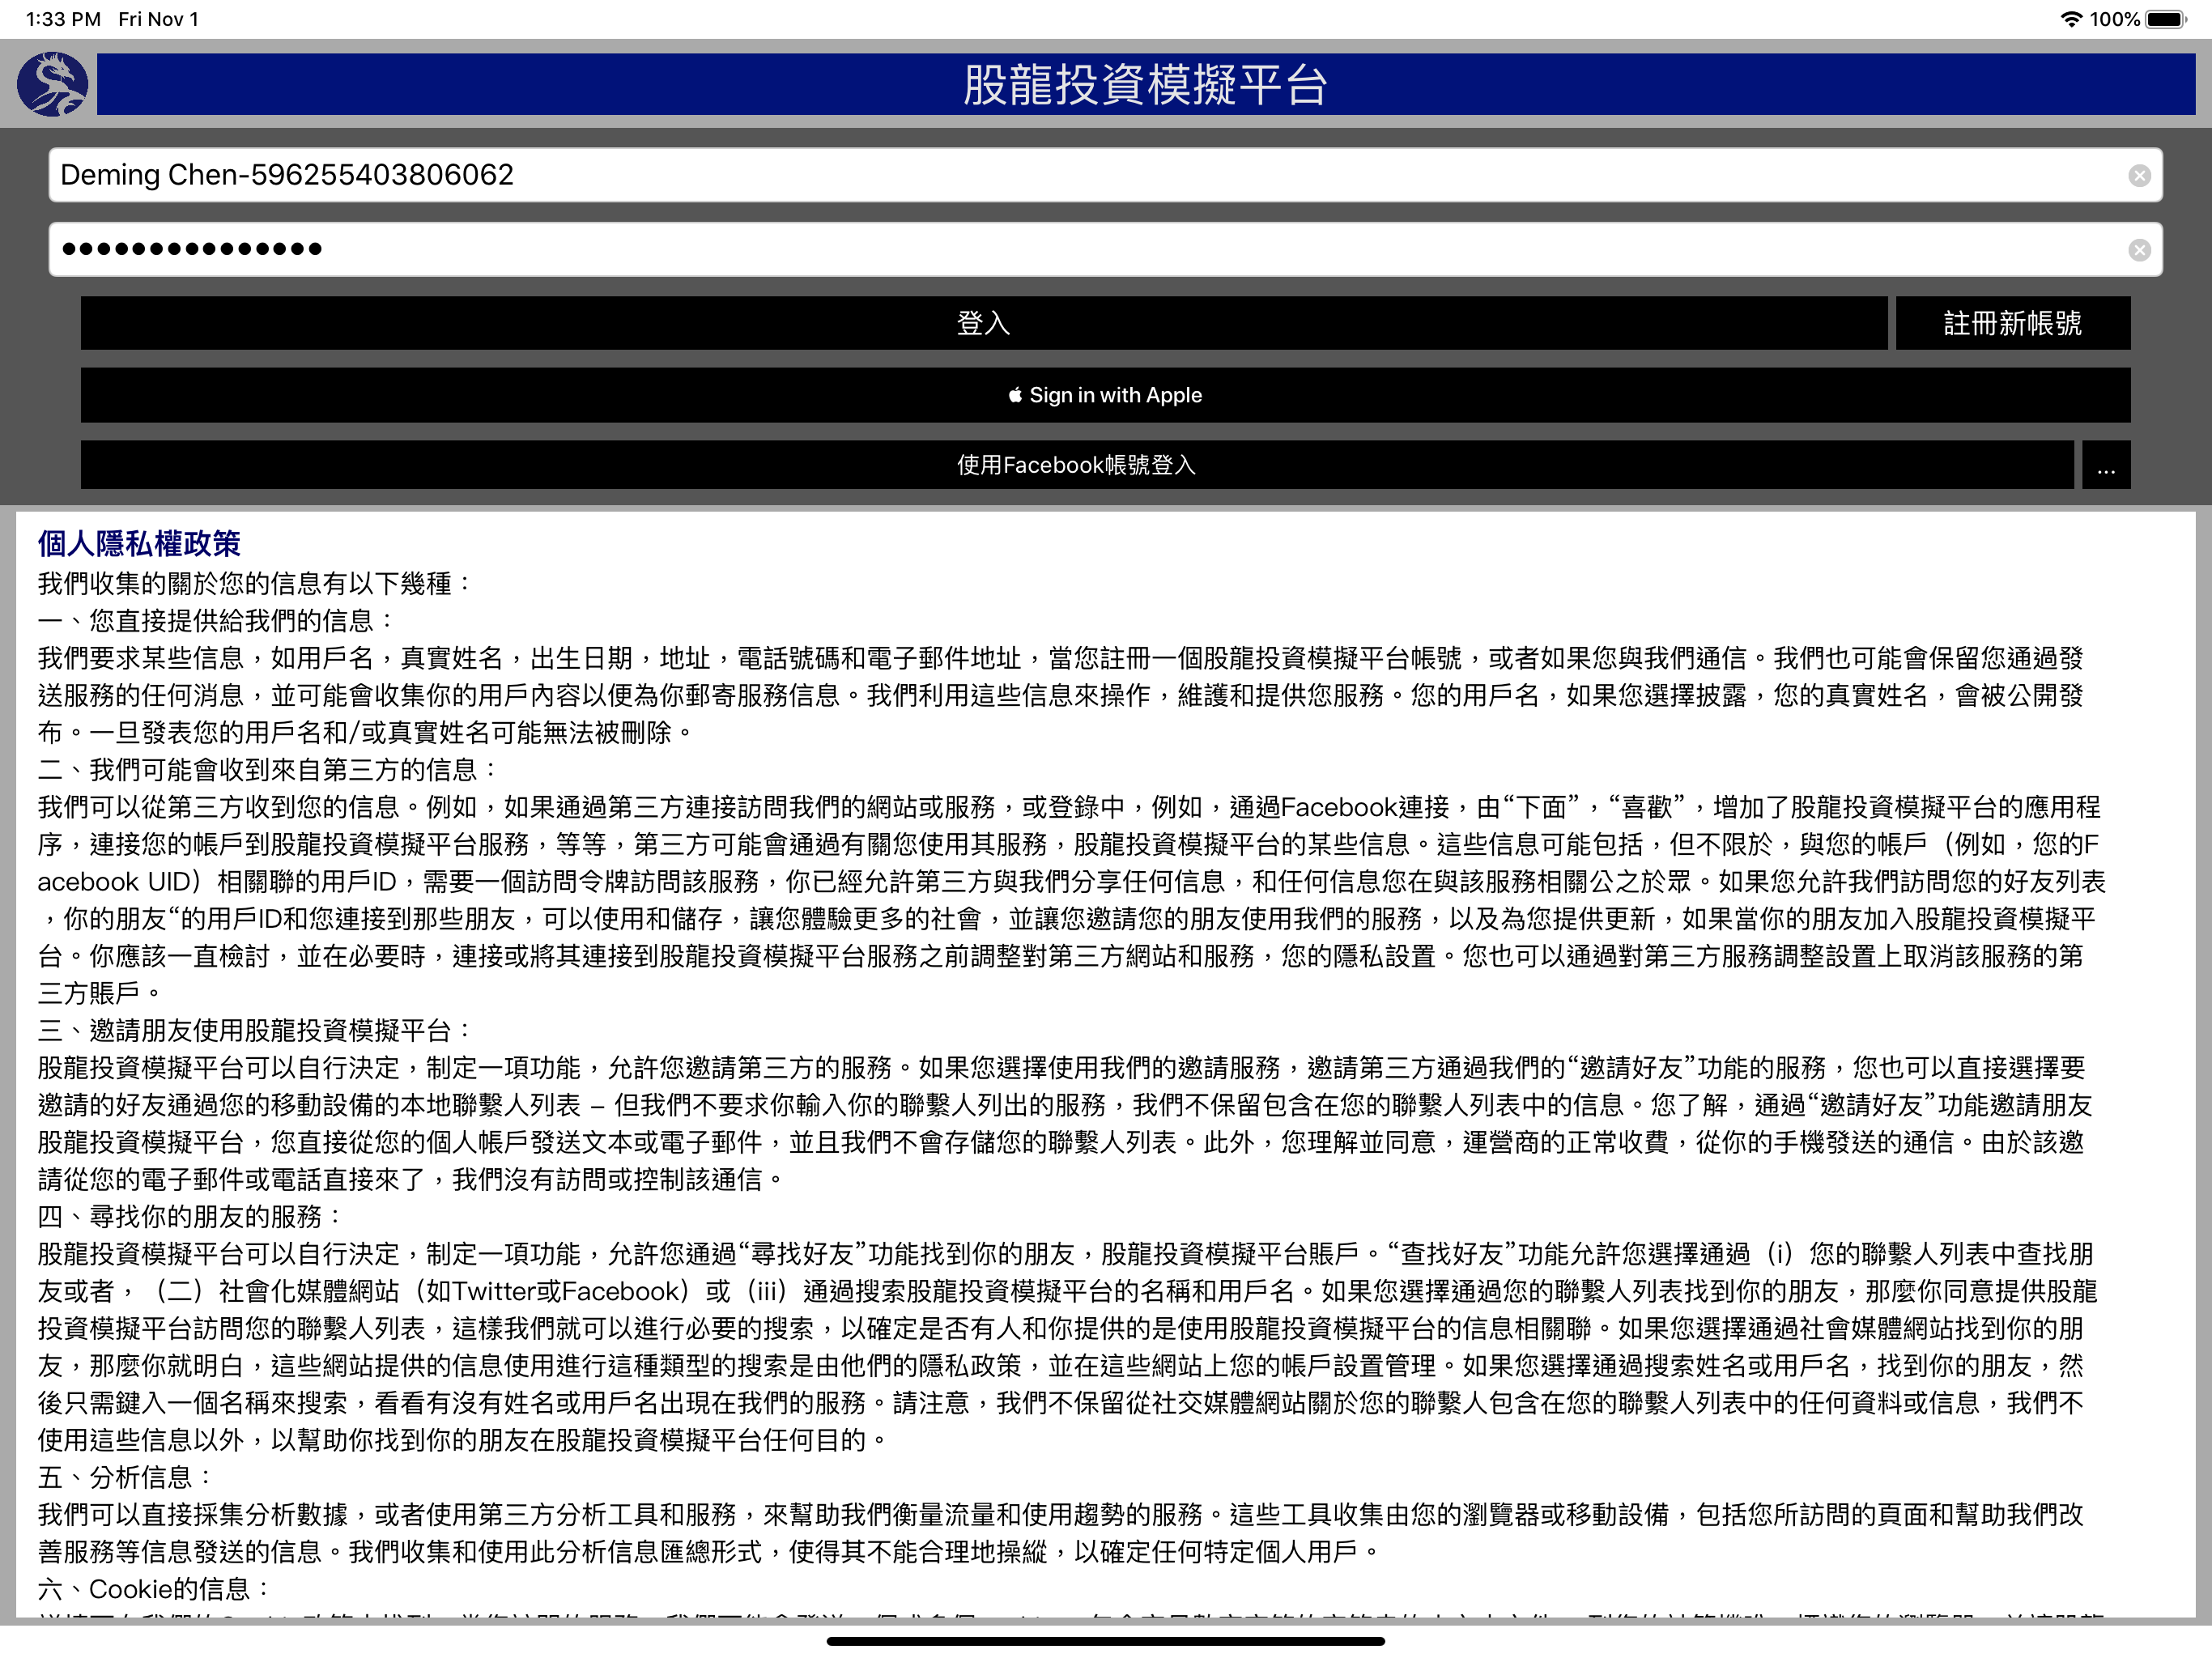Tap the Wi-Fi status icon

click(x=2072, y=19)
